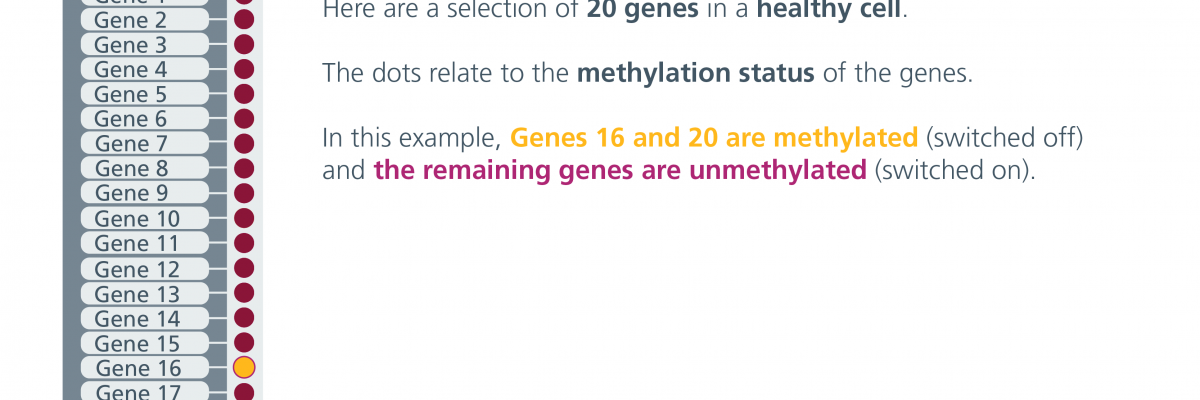Viewport: 1200px width, 400px height.
Task: Click the orange methylated dot for Gene 16
Action: (x=244, y=368)
